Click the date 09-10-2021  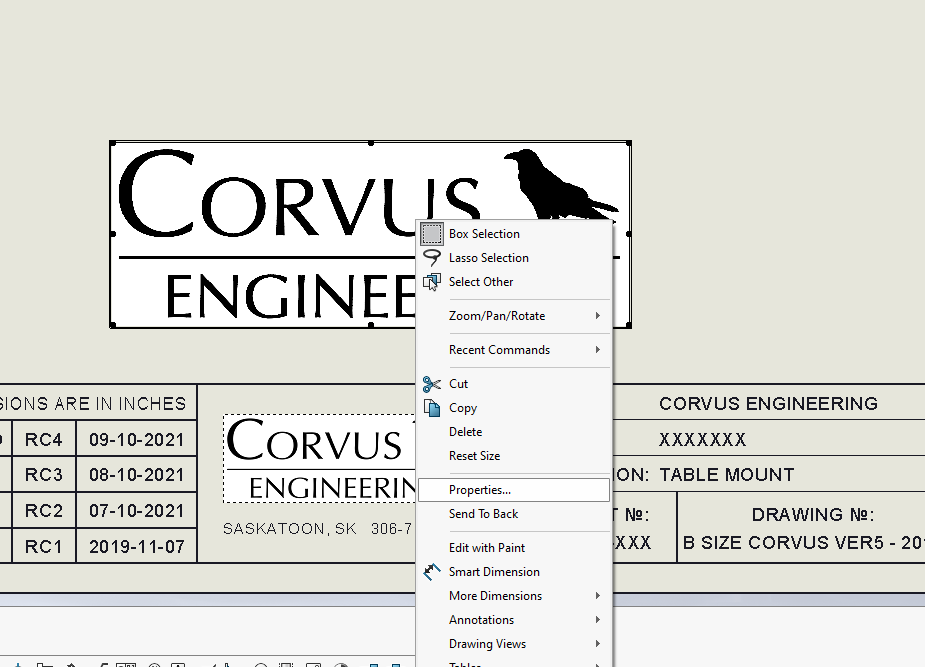click(136, 439)
